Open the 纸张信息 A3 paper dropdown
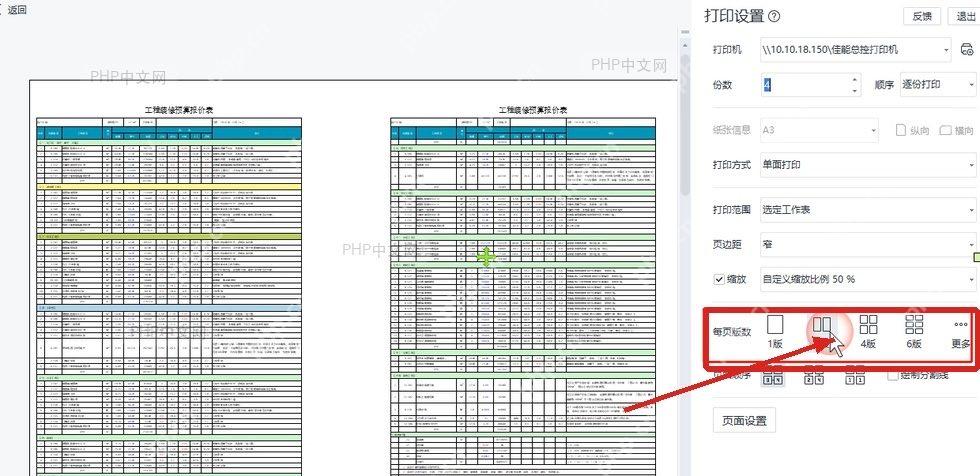Image resolution: width=980 pixels, height=476 pixels. coord(819,131)
